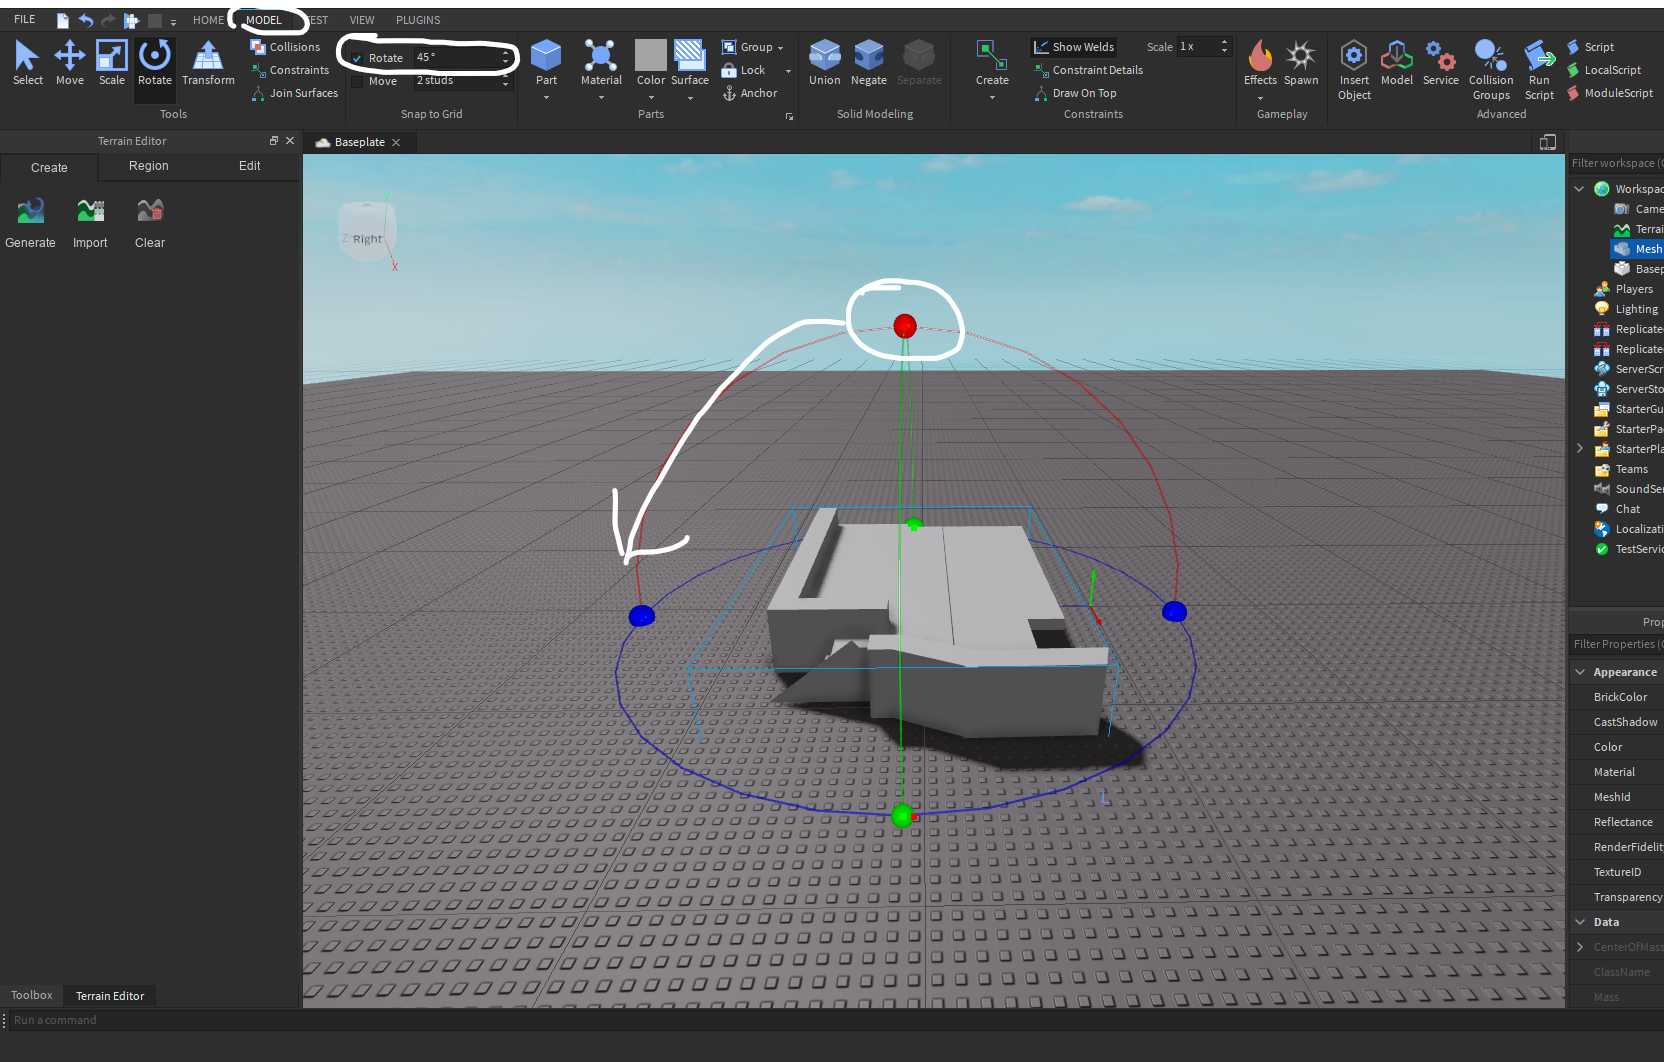The height and width of the screenshot is (1062, 1664).
Task: Generate terrain in Terrain Editor
Action: [30, 223]
